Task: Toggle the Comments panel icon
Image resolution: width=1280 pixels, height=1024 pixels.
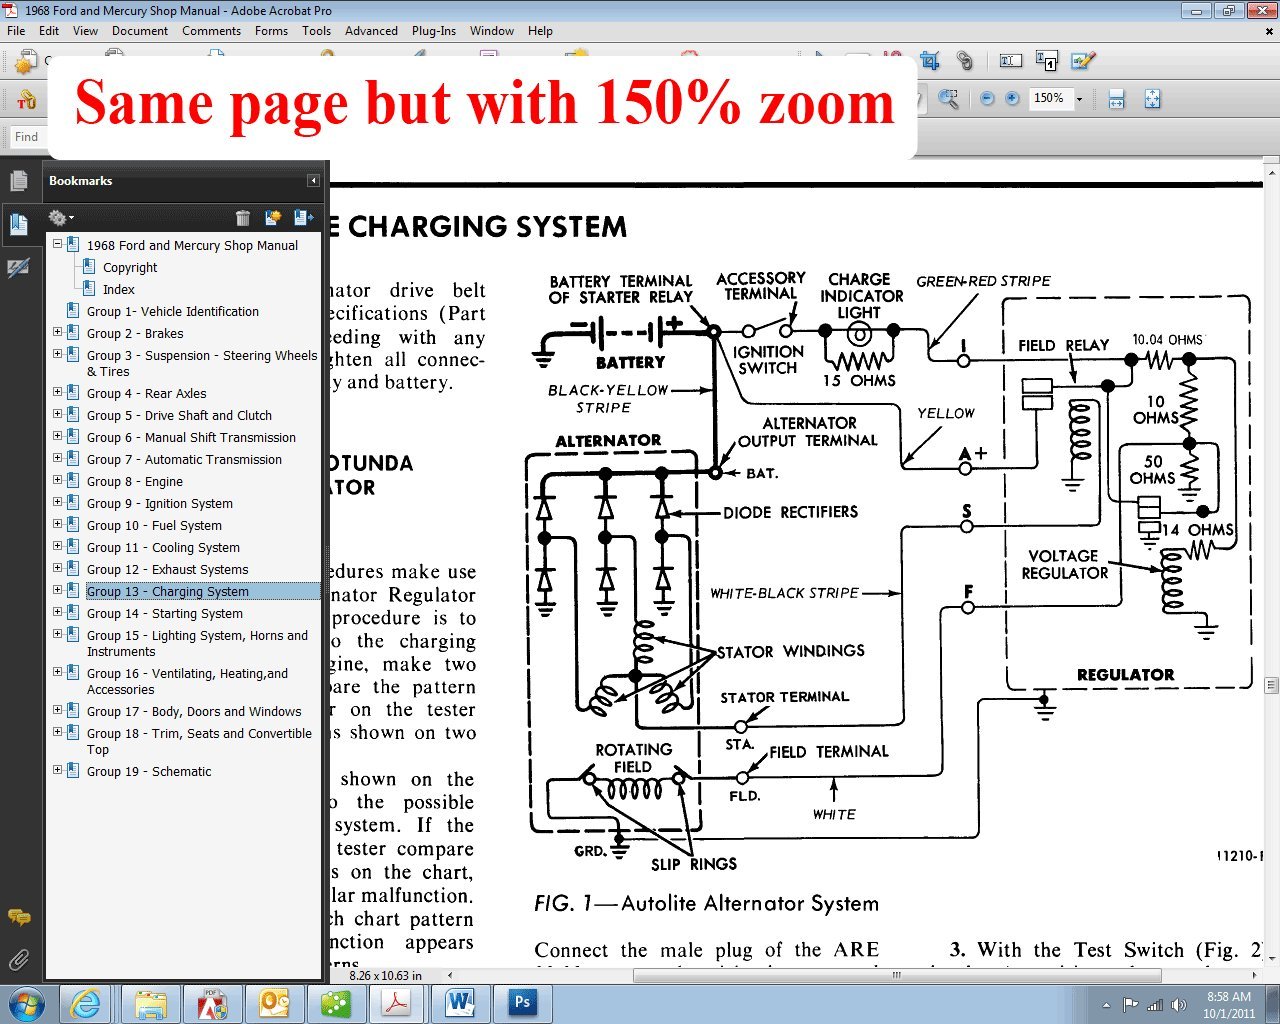Action: click(x=18, y=917)
